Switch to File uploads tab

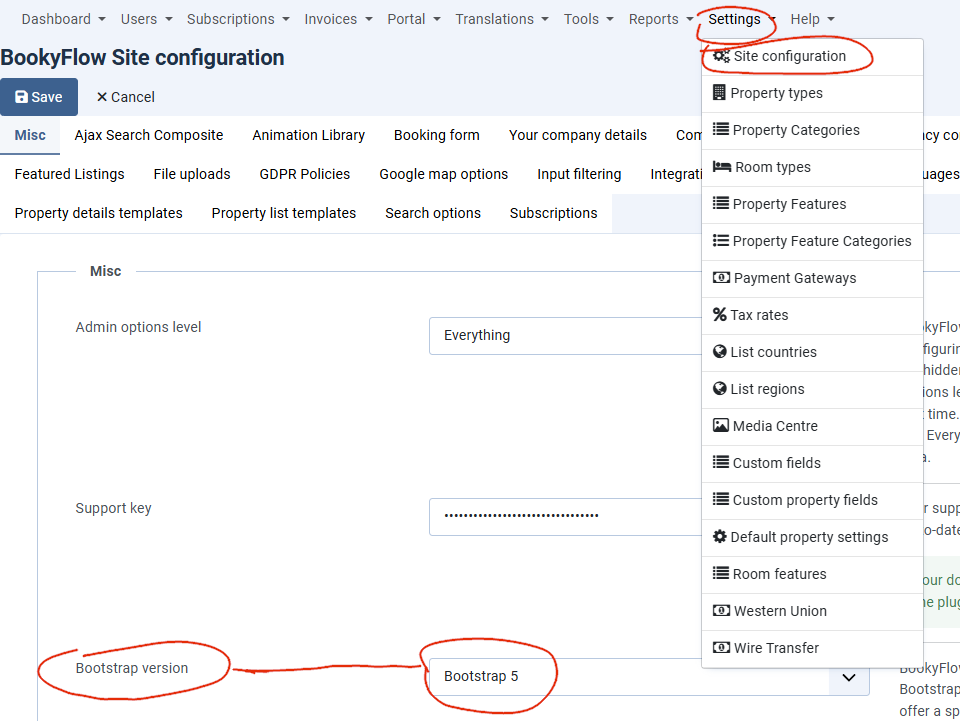(192, 174)
